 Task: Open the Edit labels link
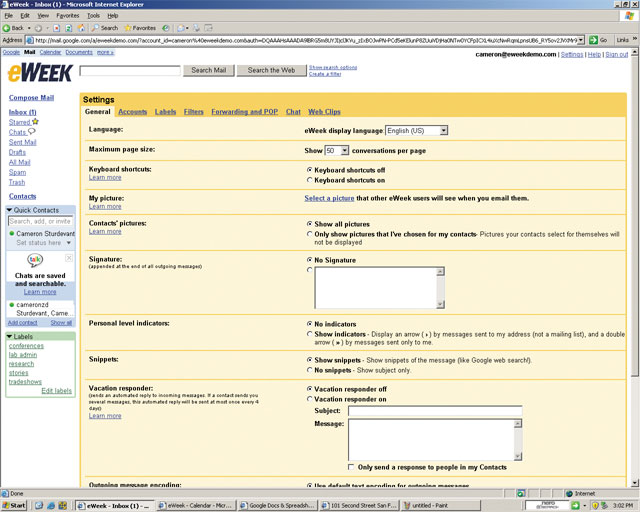56,391
